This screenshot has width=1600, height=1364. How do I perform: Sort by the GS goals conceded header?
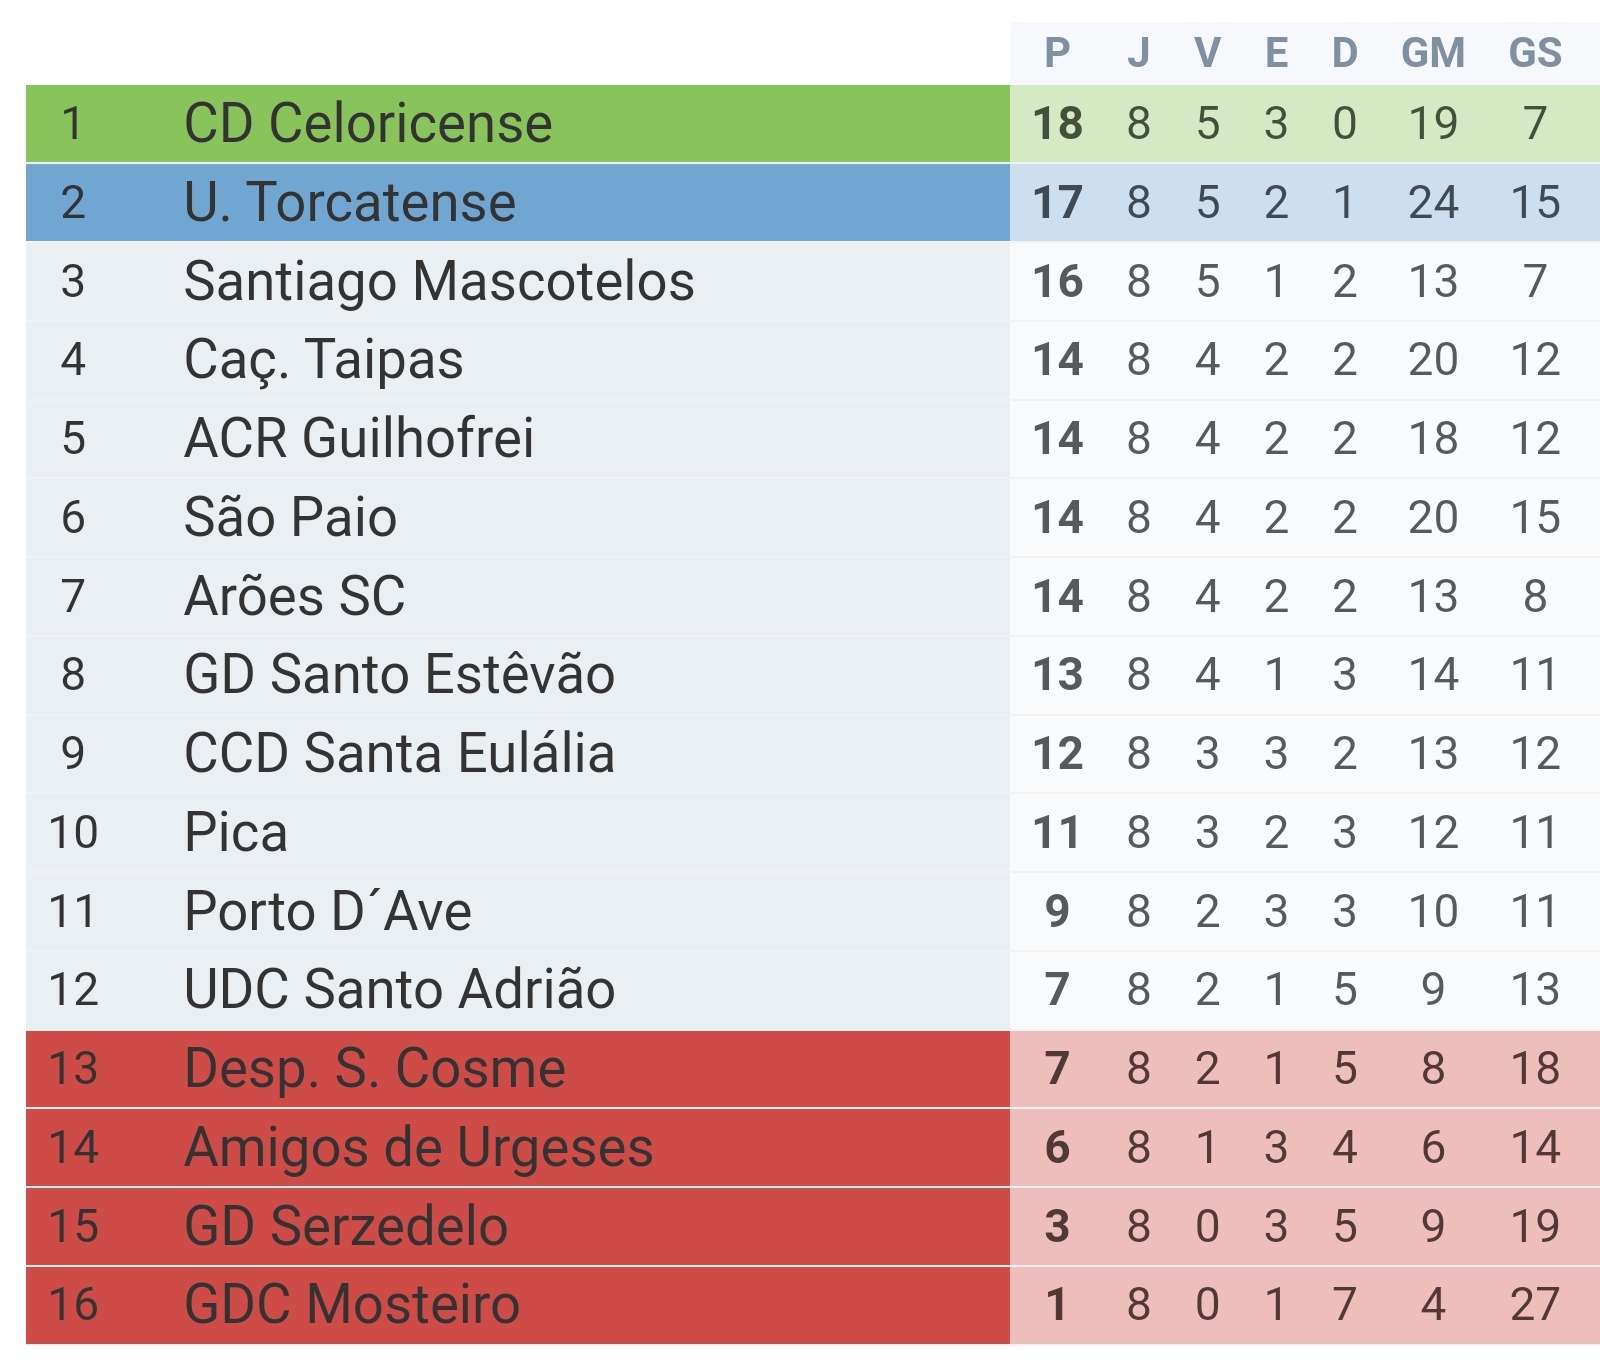(1535, 53)
